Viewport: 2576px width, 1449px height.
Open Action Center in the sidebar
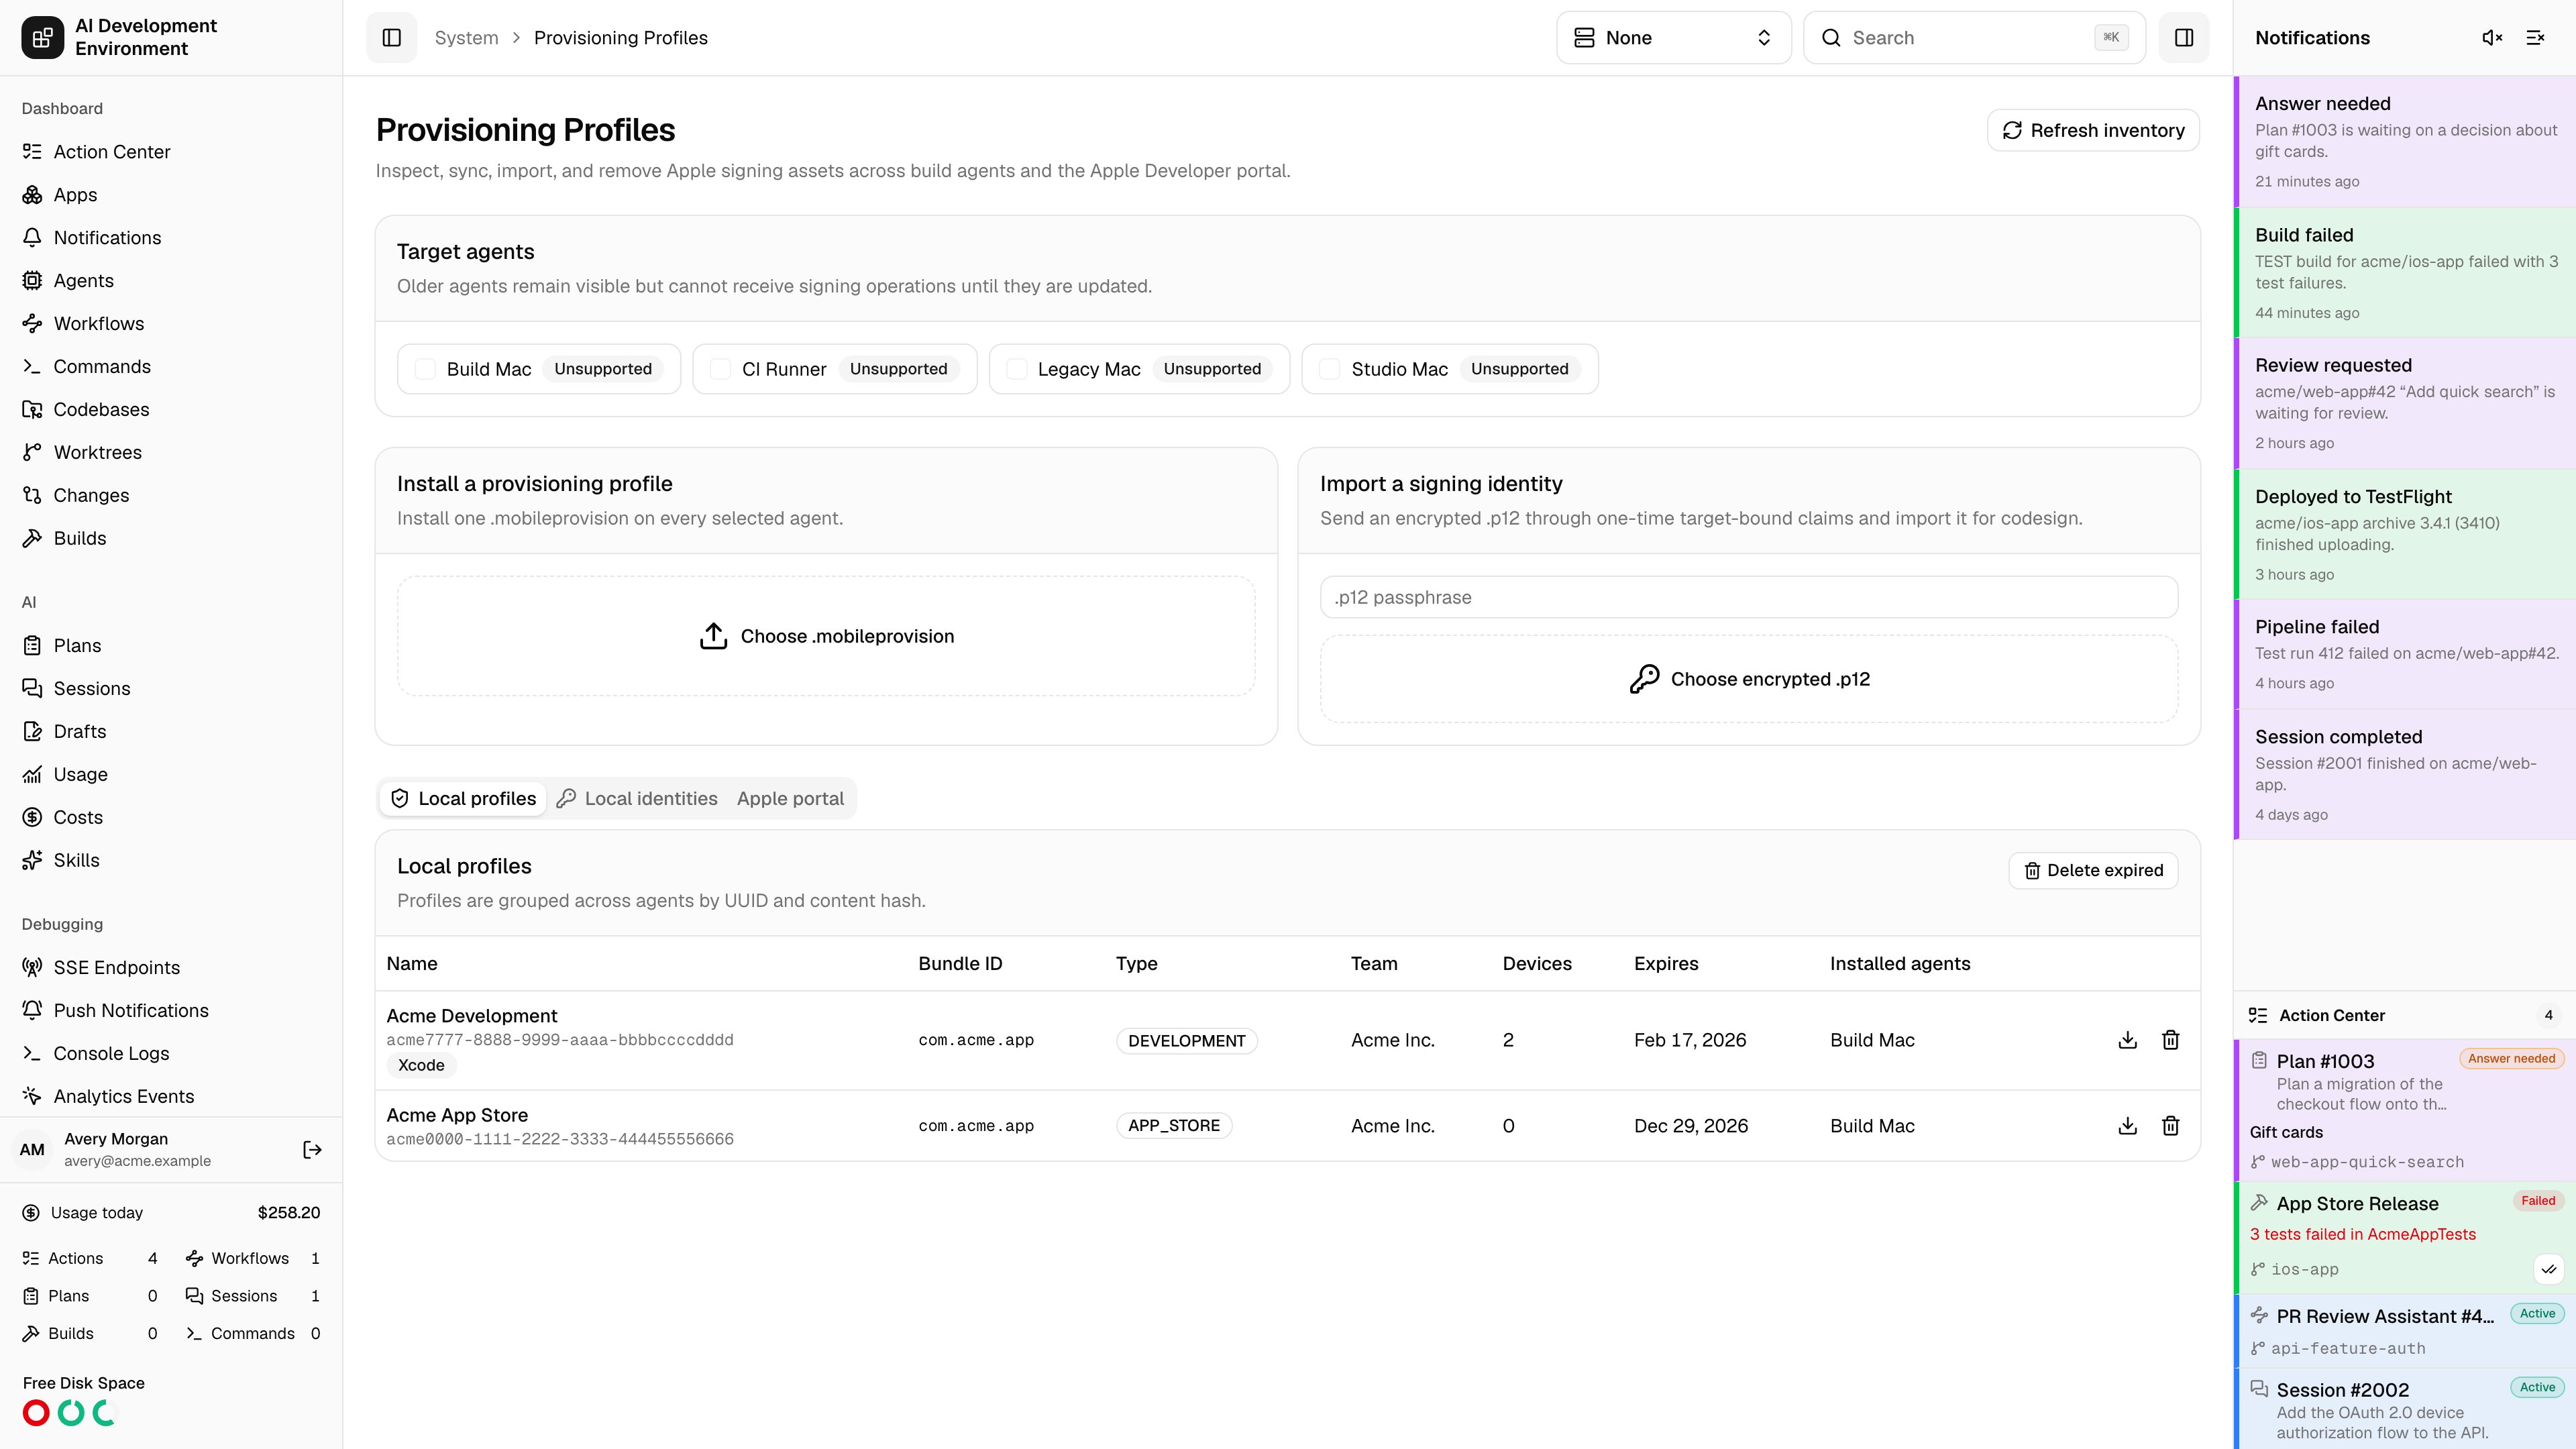(x=171, y=152)
